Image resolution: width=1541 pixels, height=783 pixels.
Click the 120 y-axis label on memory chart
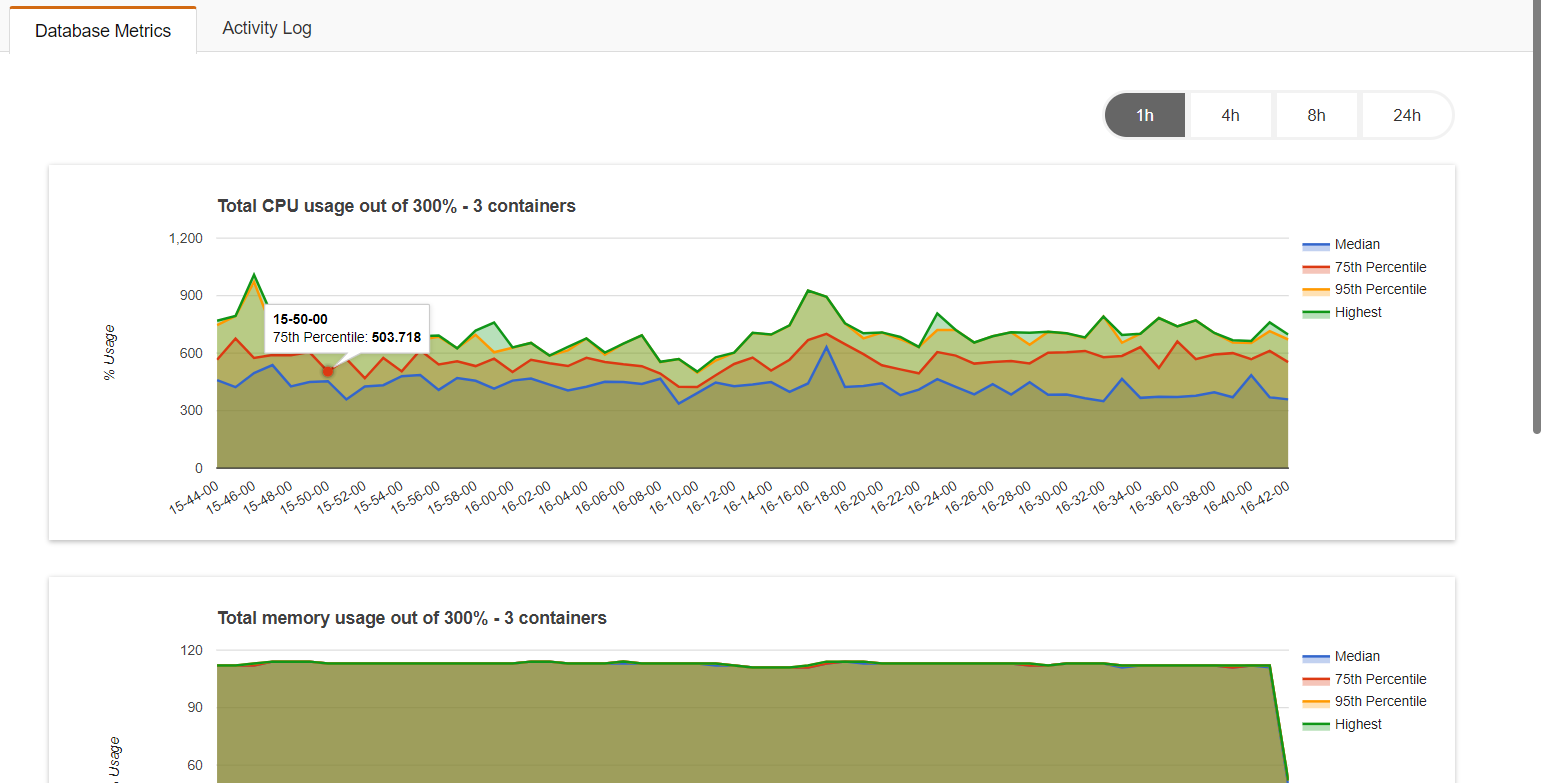tap(191, 650)
